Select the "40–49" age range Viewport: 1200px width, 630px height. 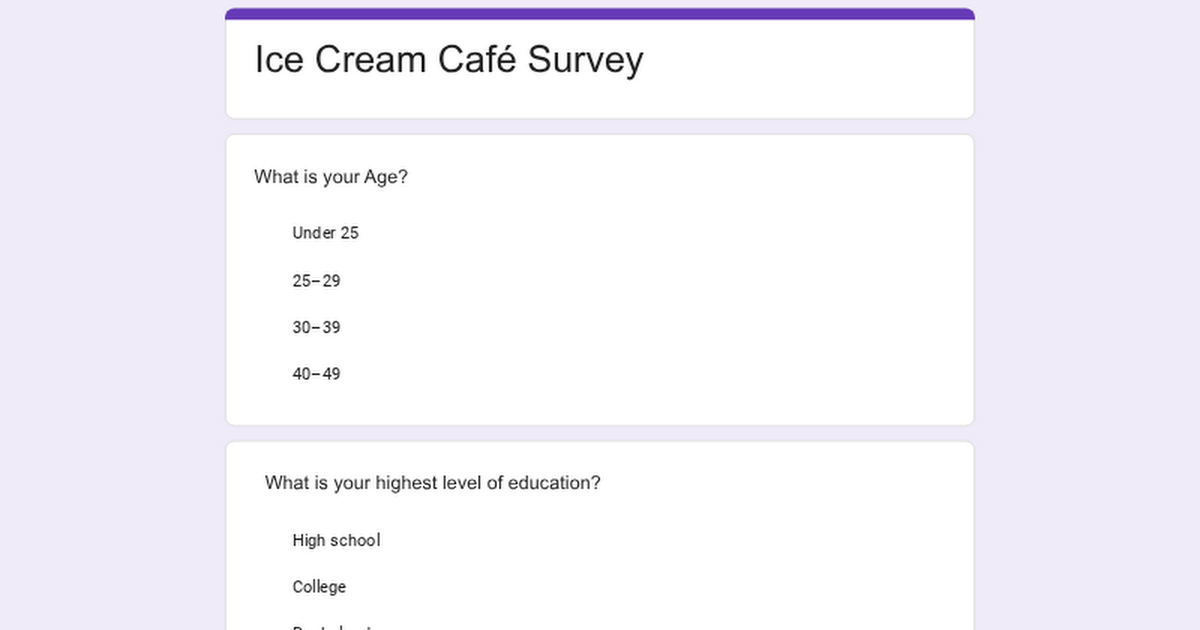pyautogui.click(x=316, y=374)
